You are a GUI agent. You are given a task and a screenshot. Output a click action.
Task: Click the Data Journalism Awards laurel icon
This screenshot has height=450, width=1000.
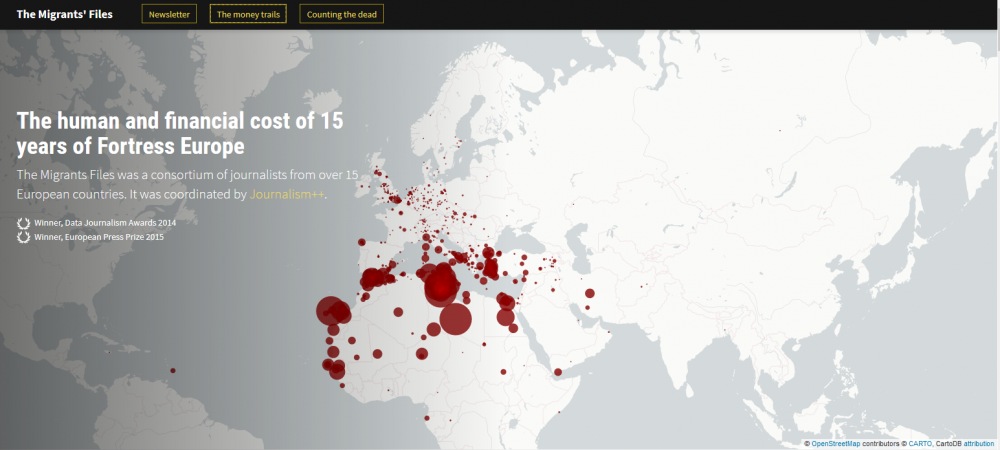pos(23,223)
